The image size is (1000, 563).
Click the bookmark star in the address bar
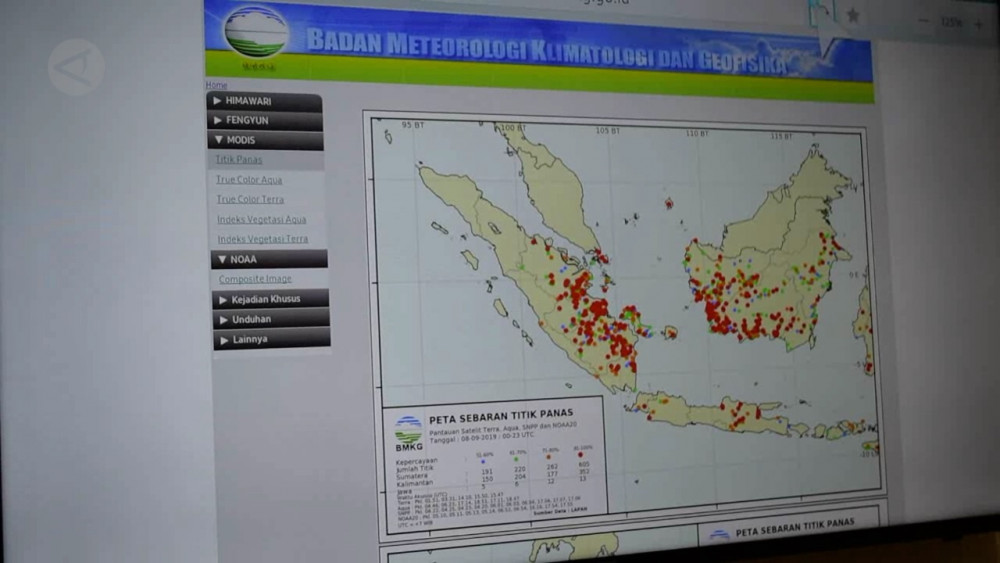point(852,15)
